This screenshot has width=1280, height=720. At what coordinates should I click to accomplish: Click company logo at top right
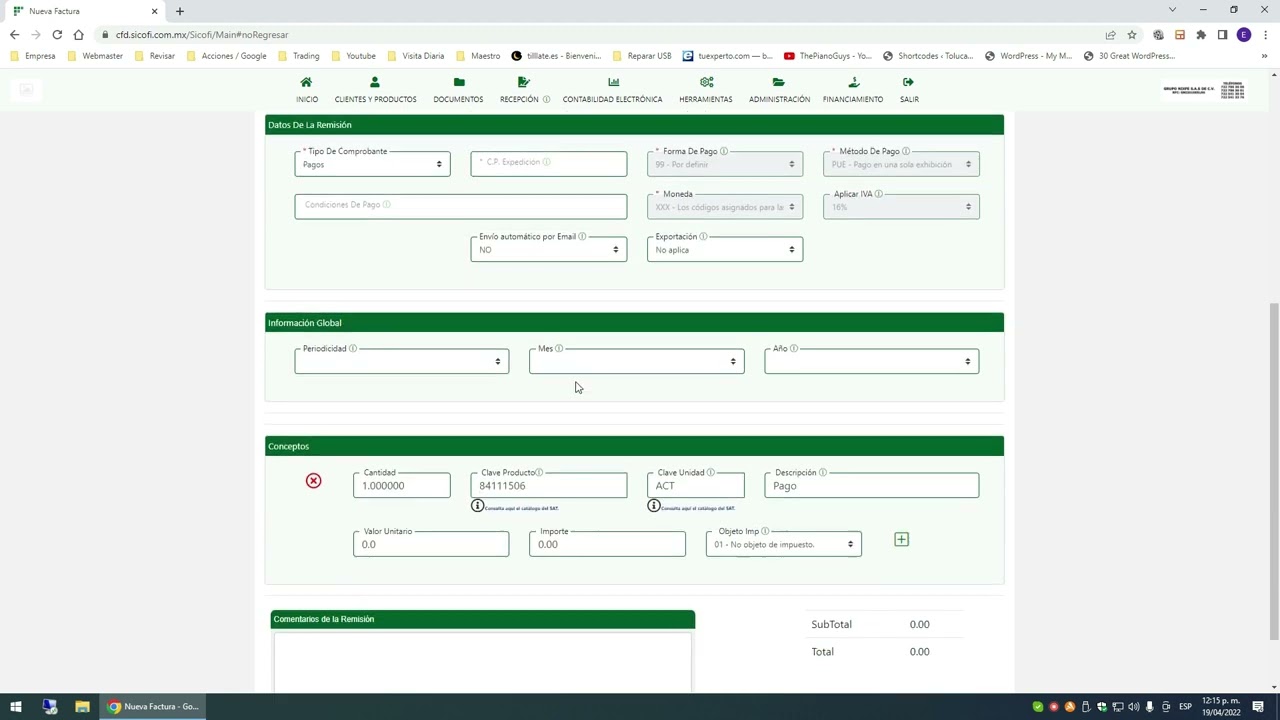click(1204, 90)
